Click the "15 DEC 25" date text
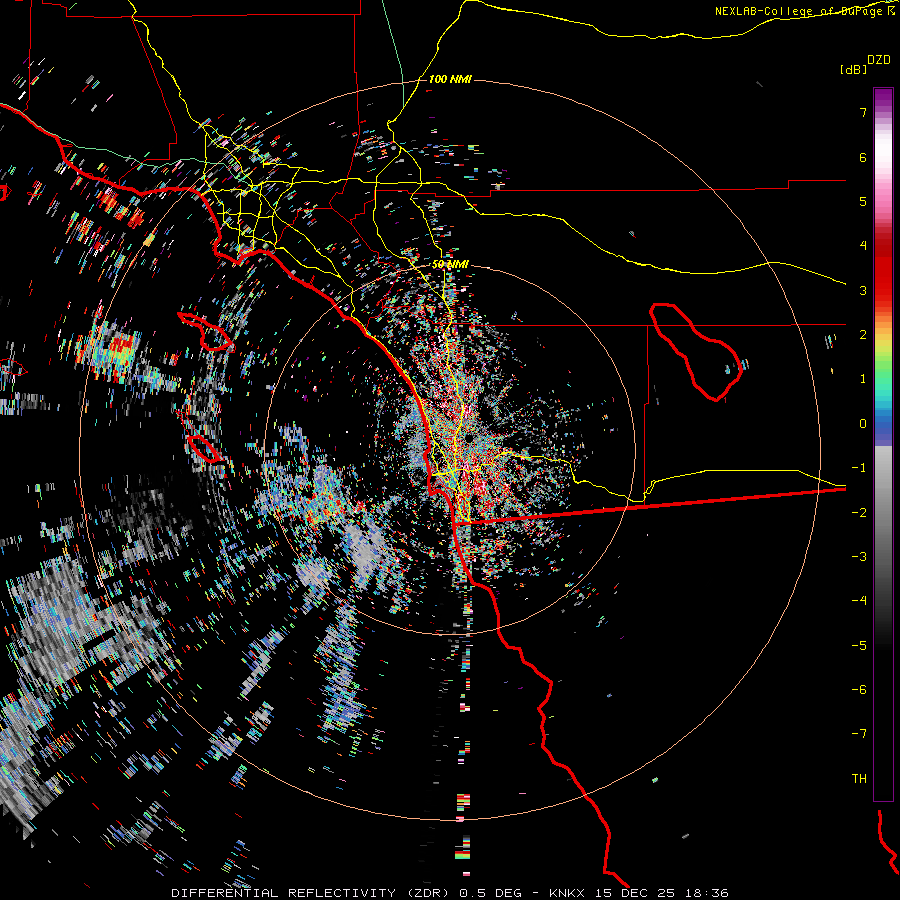900x900 pixels. coord(637,893)
